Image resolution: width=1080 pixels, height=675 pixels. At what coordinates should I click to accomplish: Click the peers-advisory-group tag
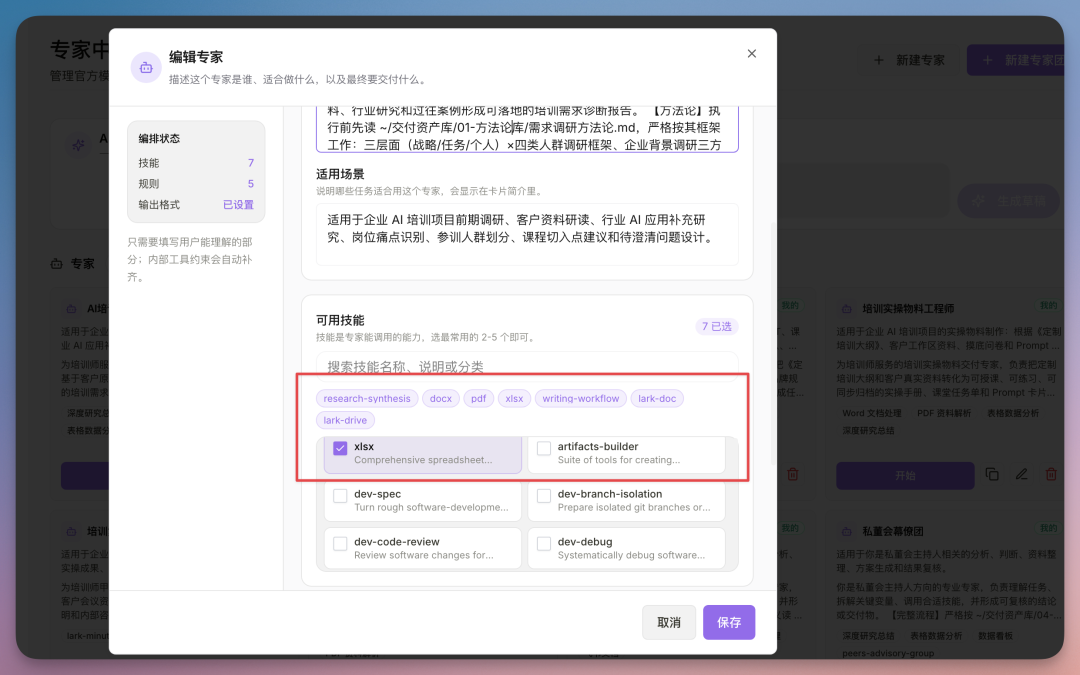[888, 653]
